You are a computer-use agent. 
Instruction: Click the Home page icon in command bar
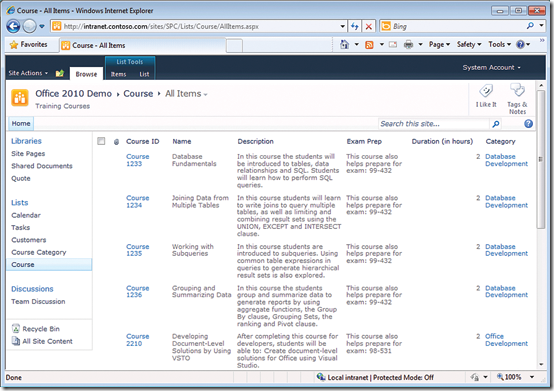tap(344, 45)
